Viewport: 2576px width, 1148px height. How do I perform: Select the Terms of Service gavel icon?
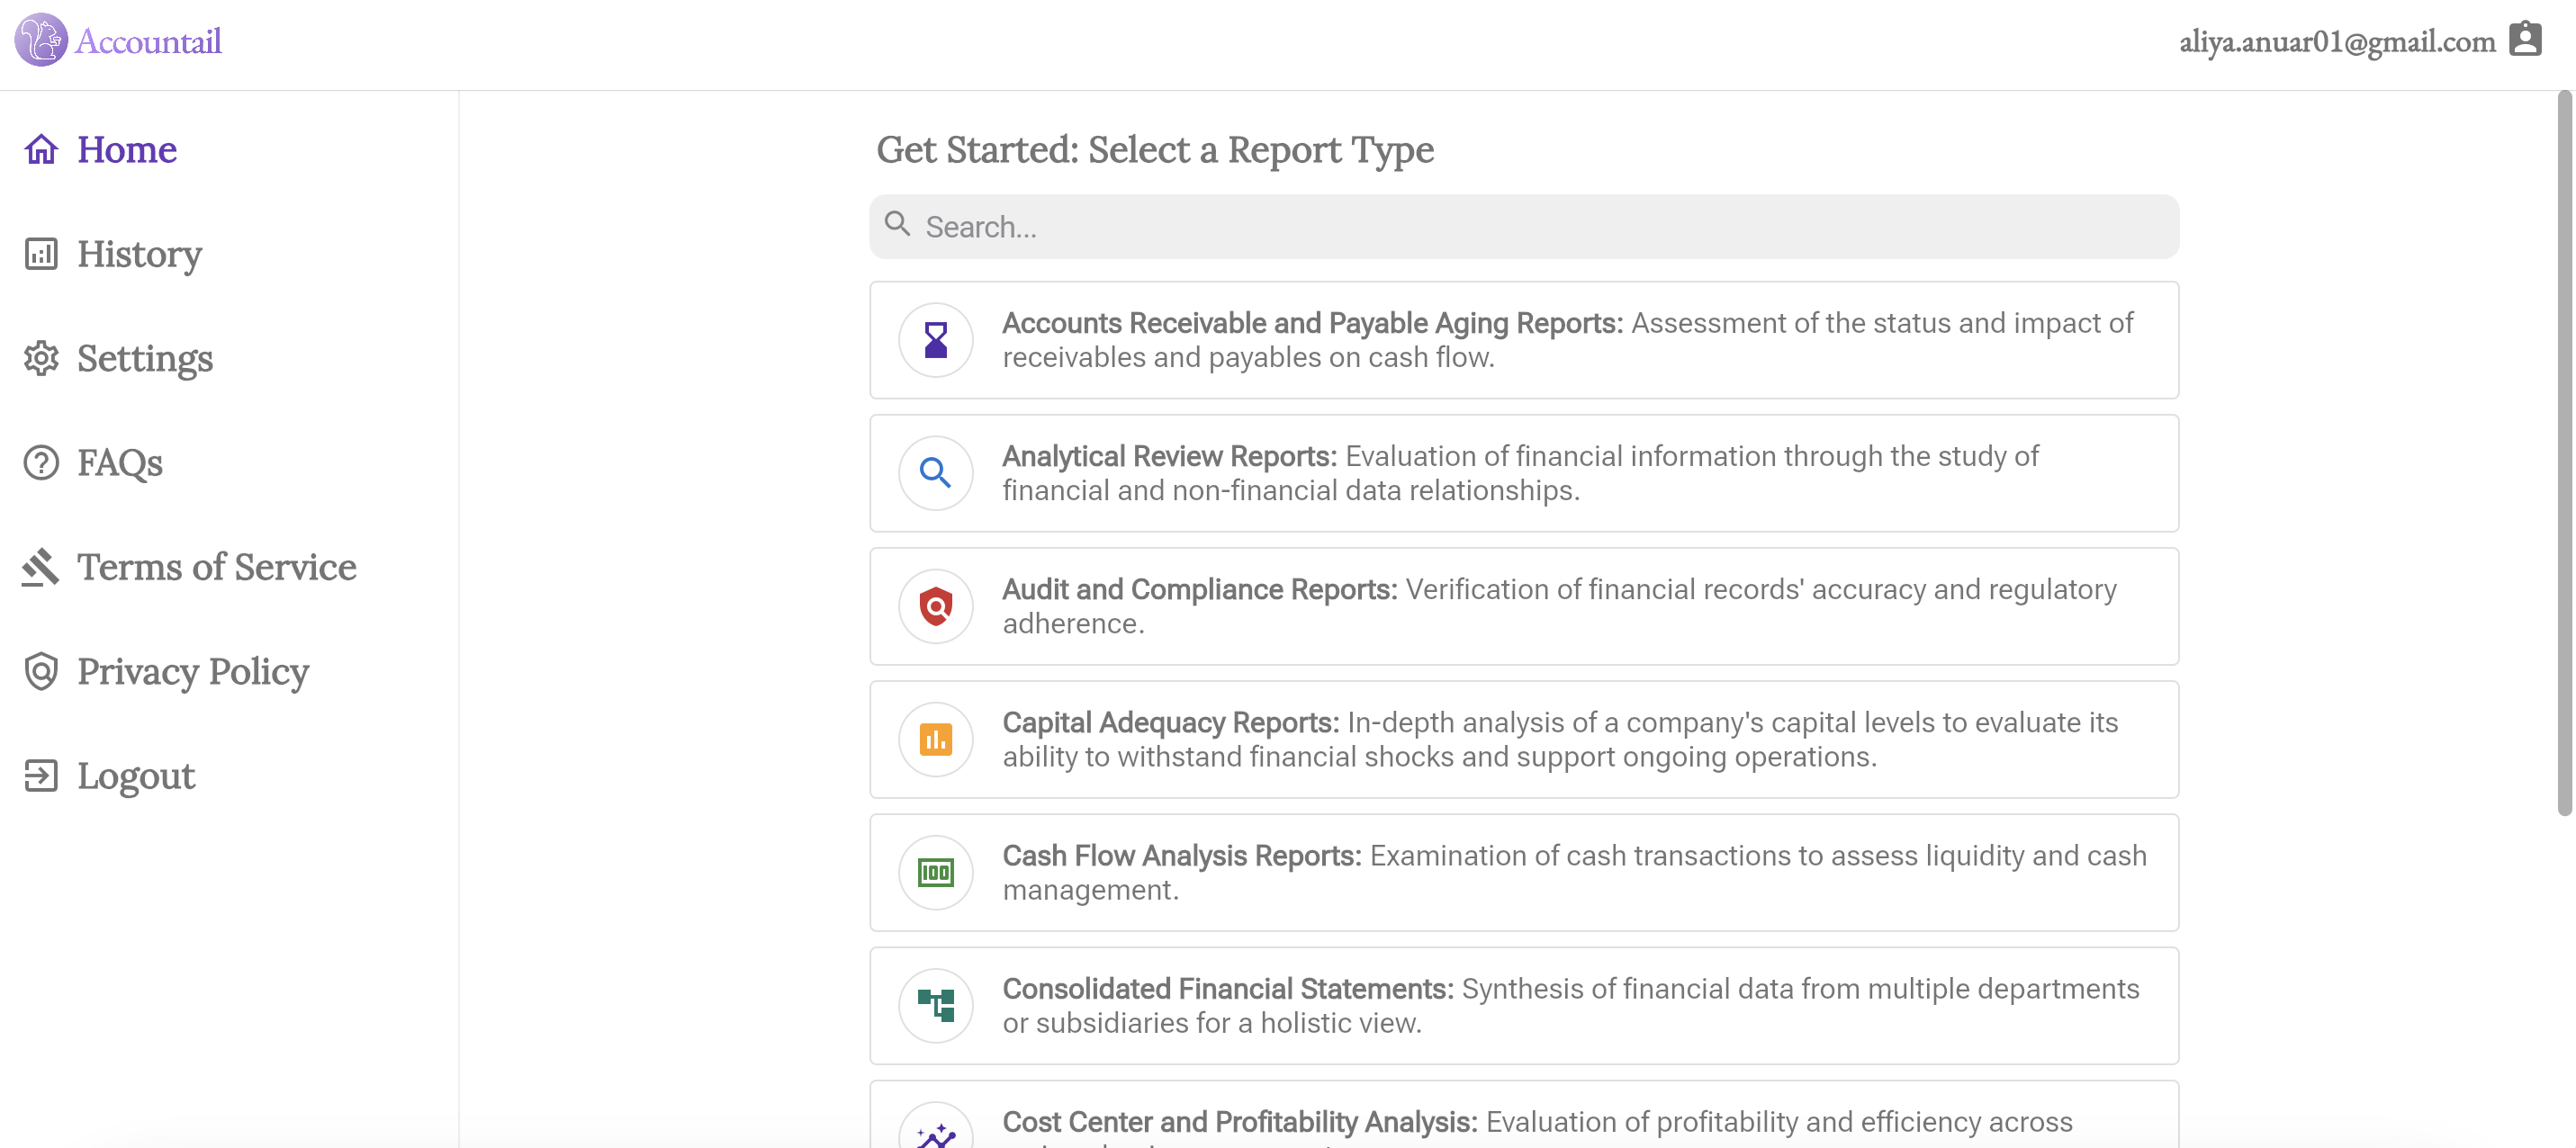point(40,567)
